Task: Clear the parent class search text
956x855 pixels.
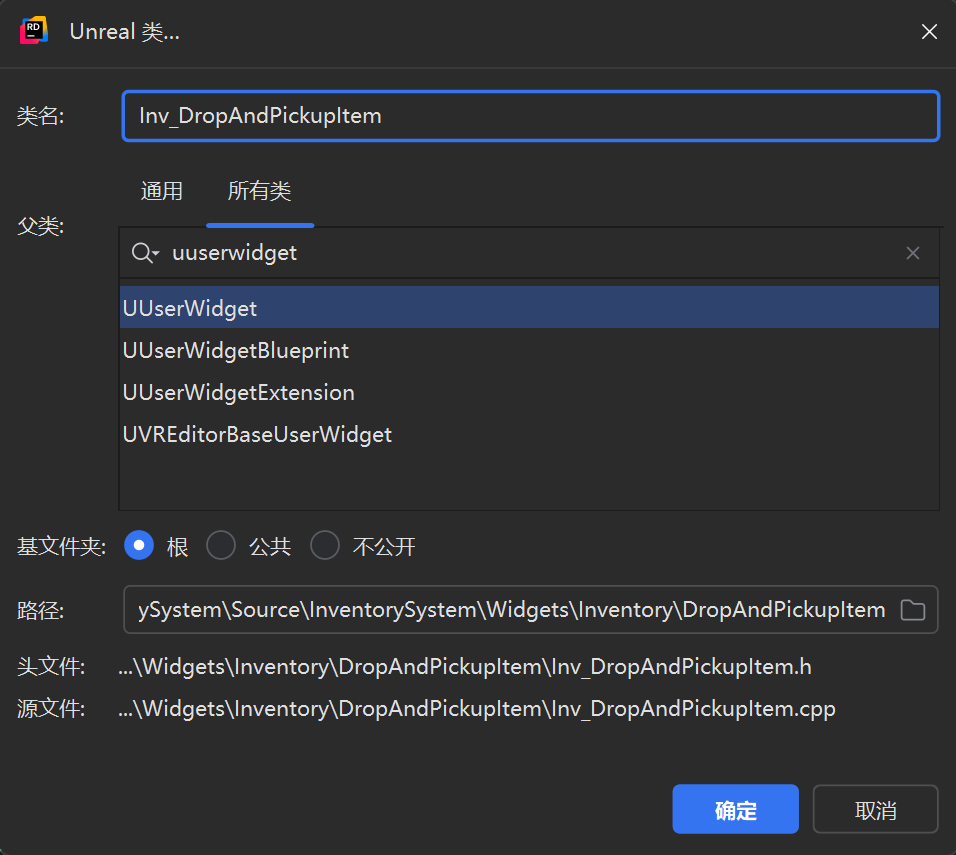Action: (912, 253)
